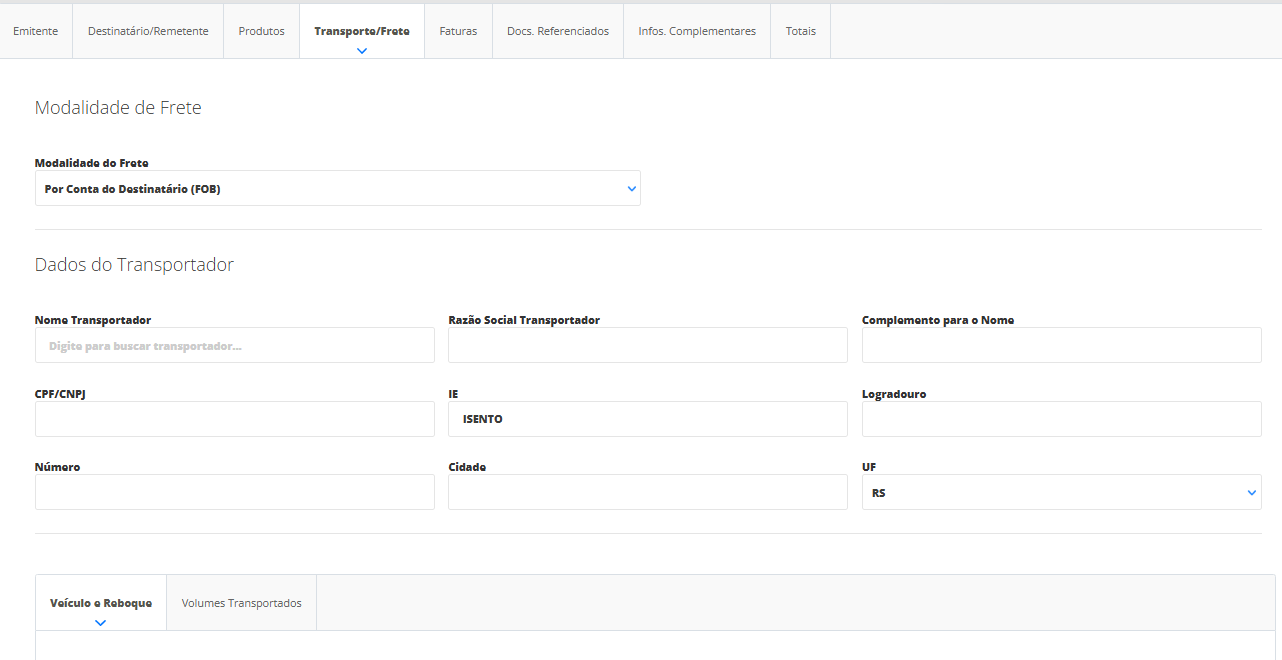The width and height of the screenshot is (1282, 660).
Task: Switch to Docs. Referenciados tab
Action: pos(557,31)
